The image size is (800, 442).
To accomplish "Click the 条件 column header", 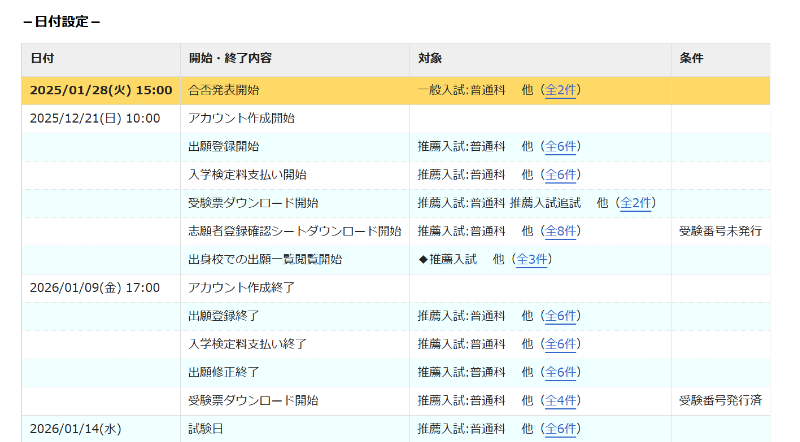I will (691, 58).
